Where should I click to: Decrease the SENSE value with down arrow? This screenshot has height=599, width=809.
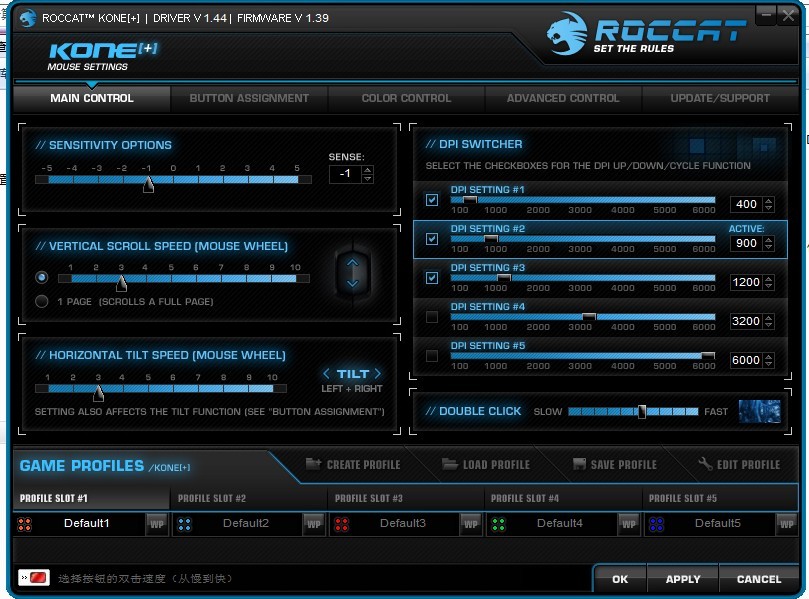click(x=367, y=179)
